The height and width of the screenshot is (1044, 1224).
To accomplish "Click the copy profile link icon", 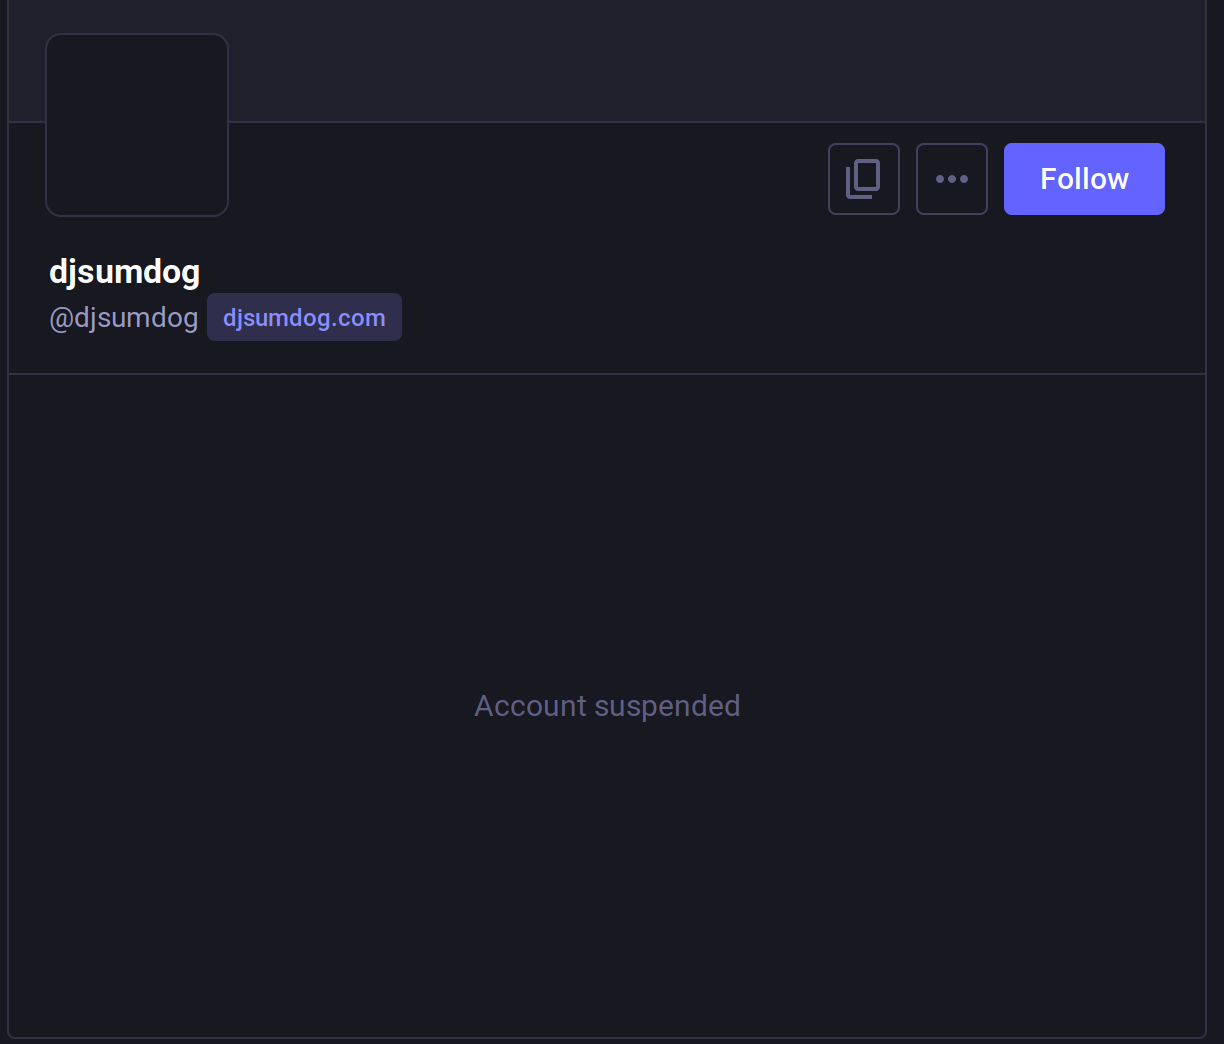I will (863, 179).
